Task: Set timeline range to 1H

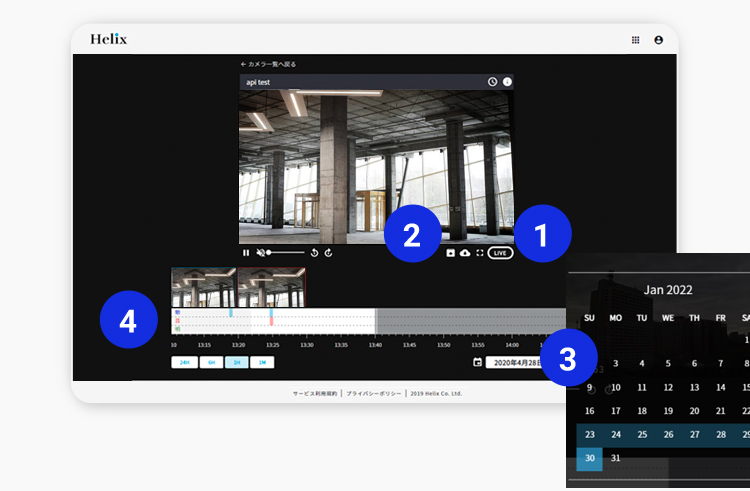Action: pyautogui.click(x=237, y=362)
